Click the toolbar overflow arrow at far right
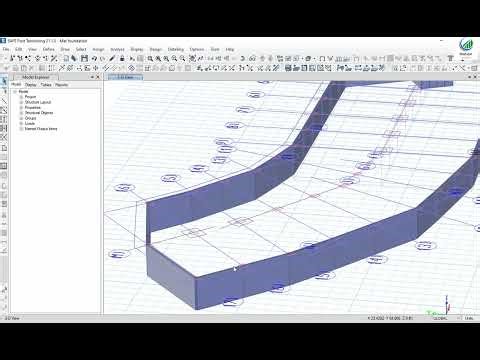Image resolution: width=480 pixels, height=360 pixels. point(463,61)
